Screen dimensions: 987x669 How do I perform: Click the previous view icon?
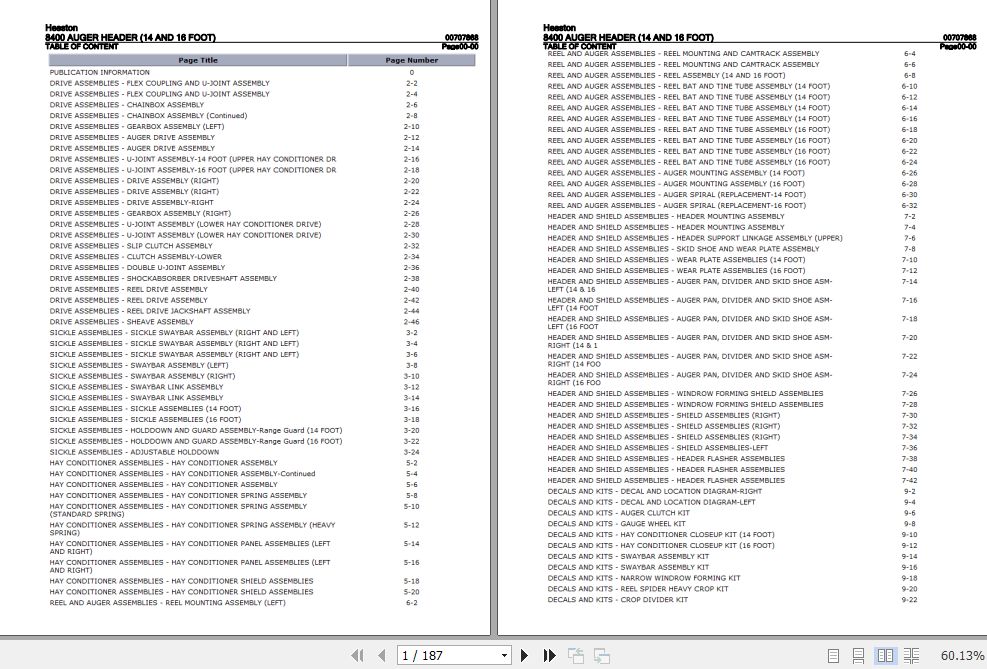pos(575,655)
